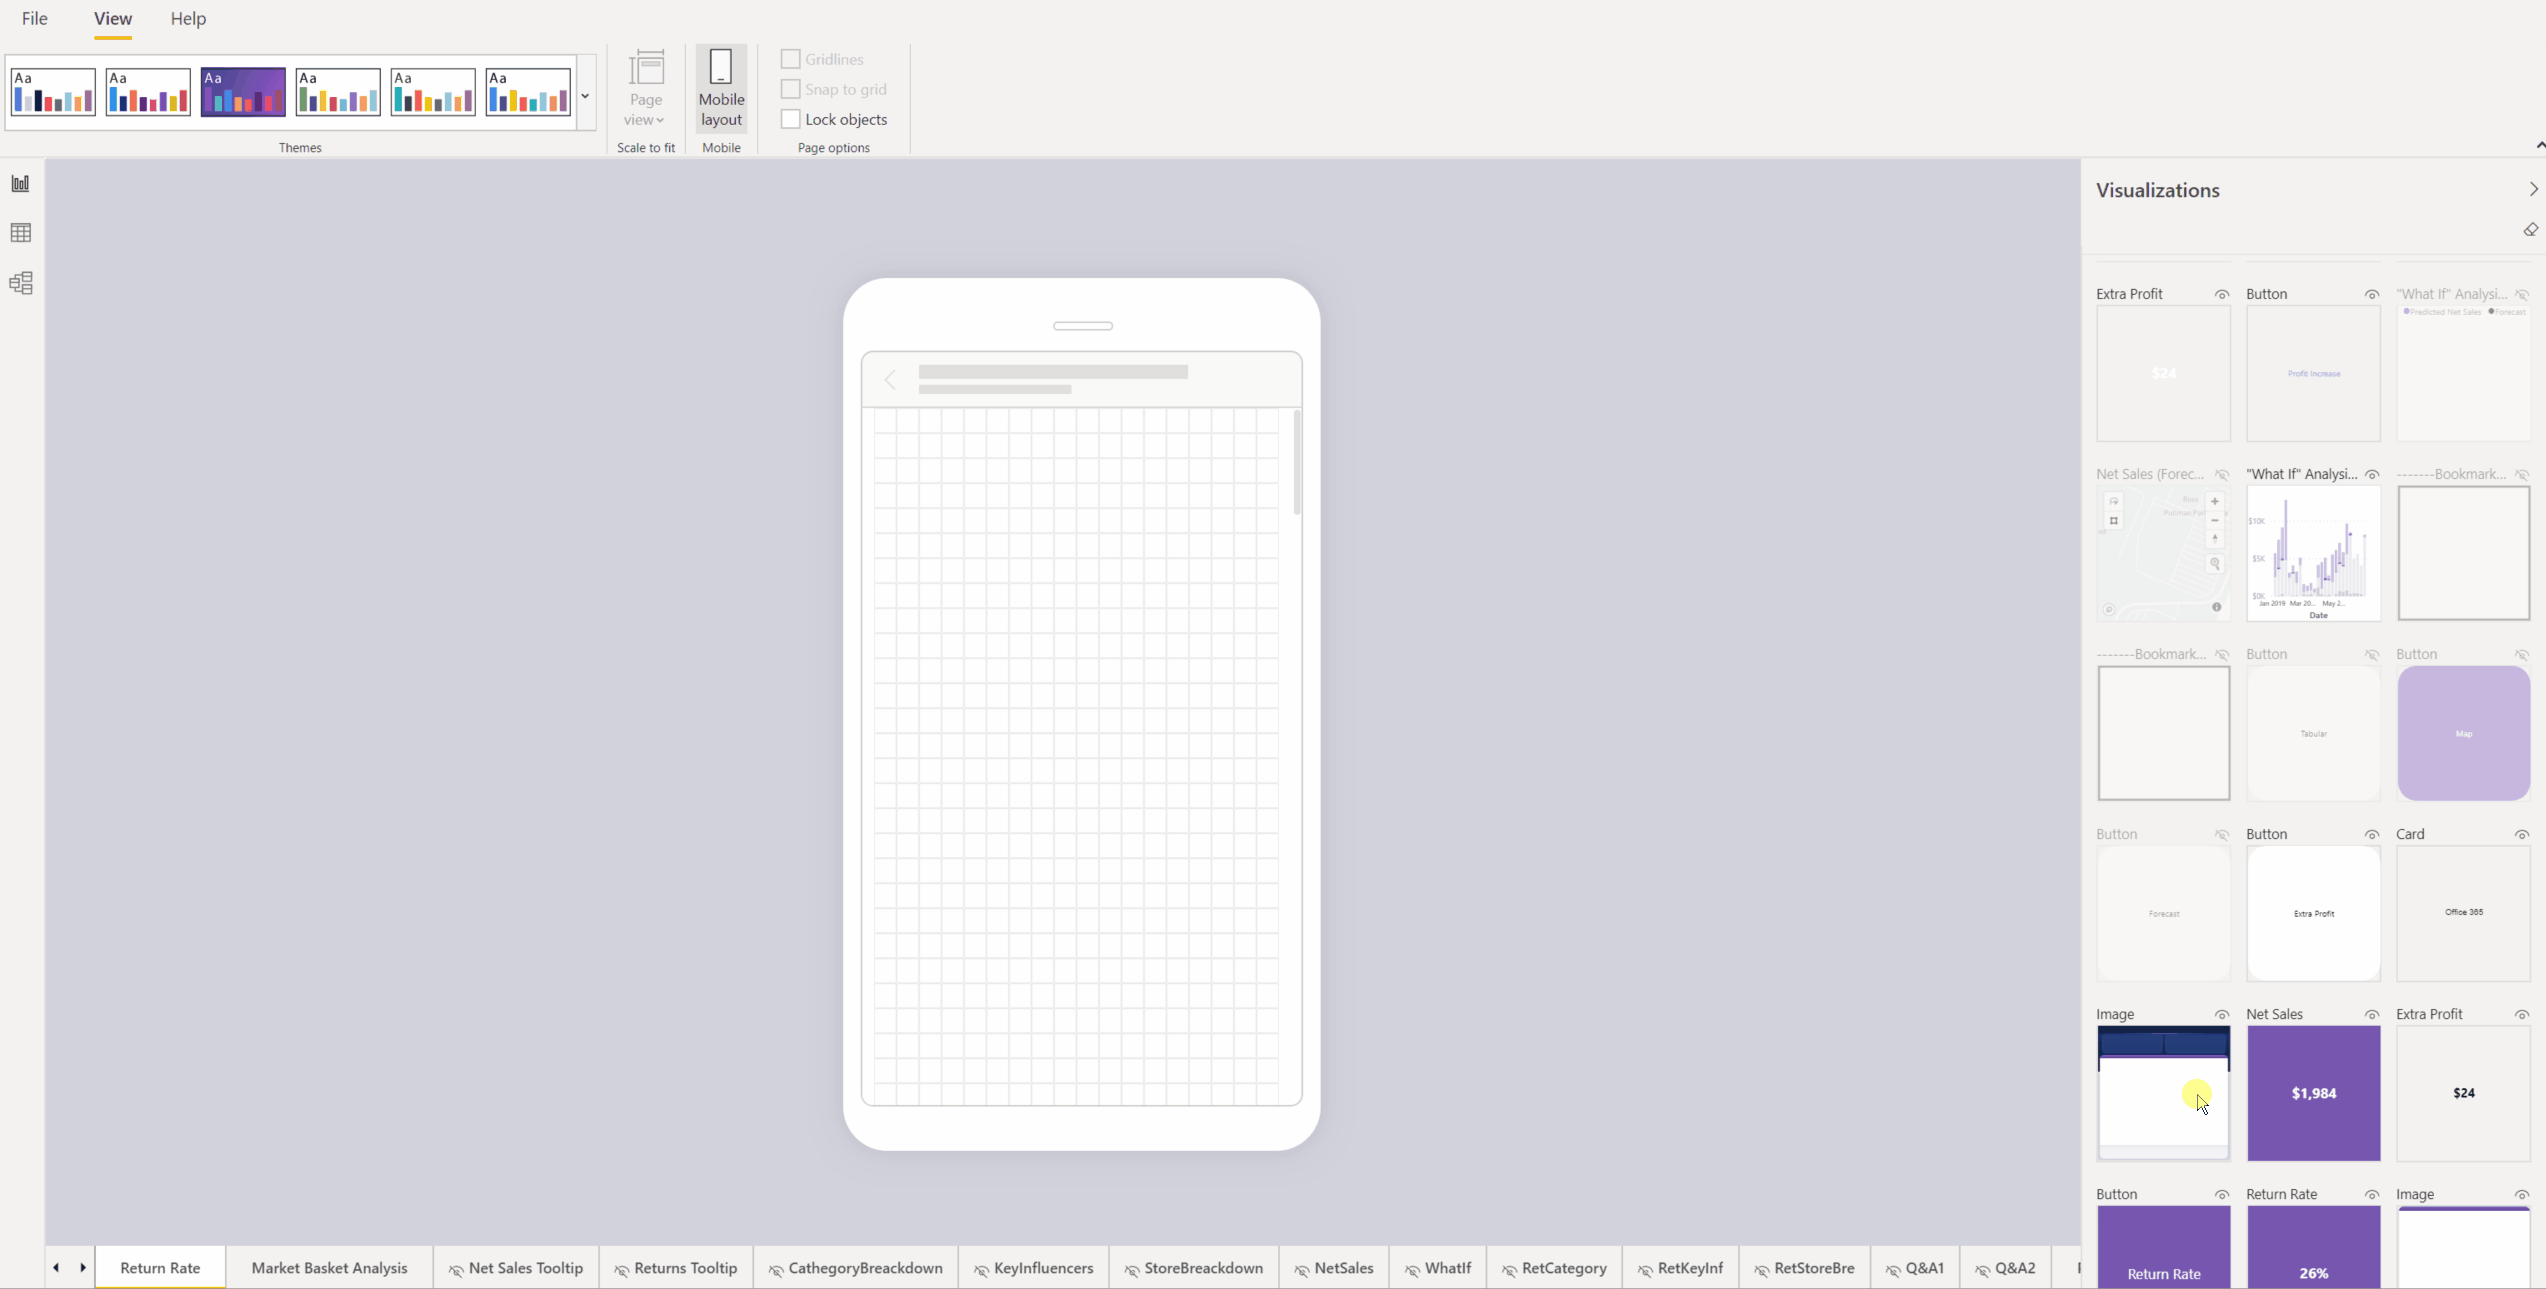Select the $1,984 Net Sales visual thumbnail
Image resolution: width=2546 pixels, height=1289 pixels.
[2313, 1093]
